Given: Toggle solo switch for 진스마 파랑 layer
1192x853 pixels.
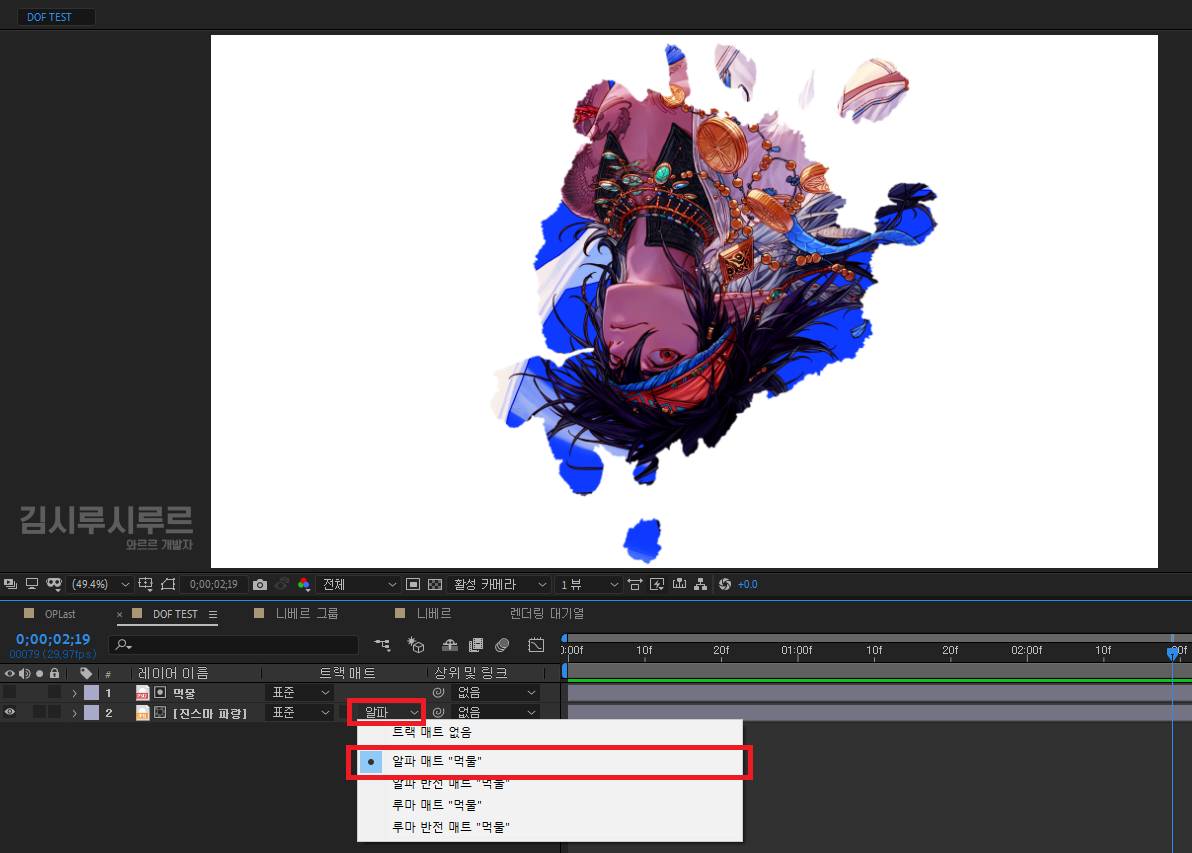Looking at the screenshot, I should tap(39, 712).
